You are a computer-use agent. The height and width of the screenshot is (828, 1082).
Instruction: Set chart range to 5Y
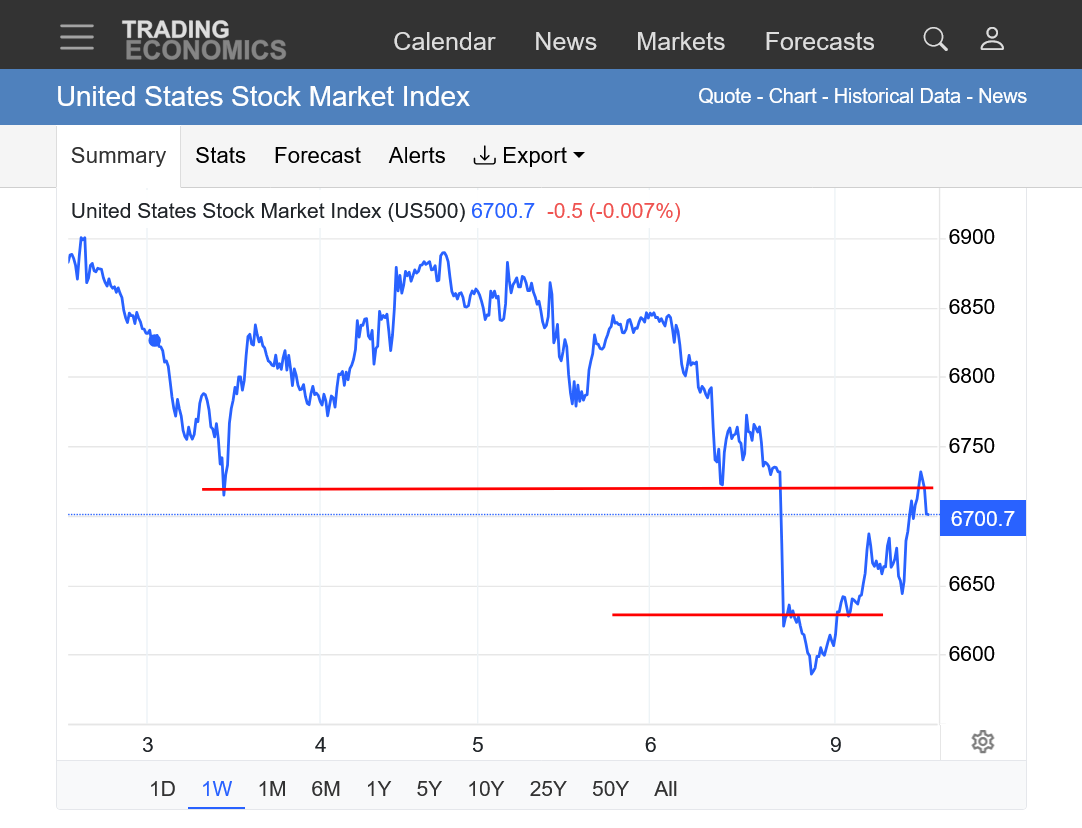[x=429, y=789]
